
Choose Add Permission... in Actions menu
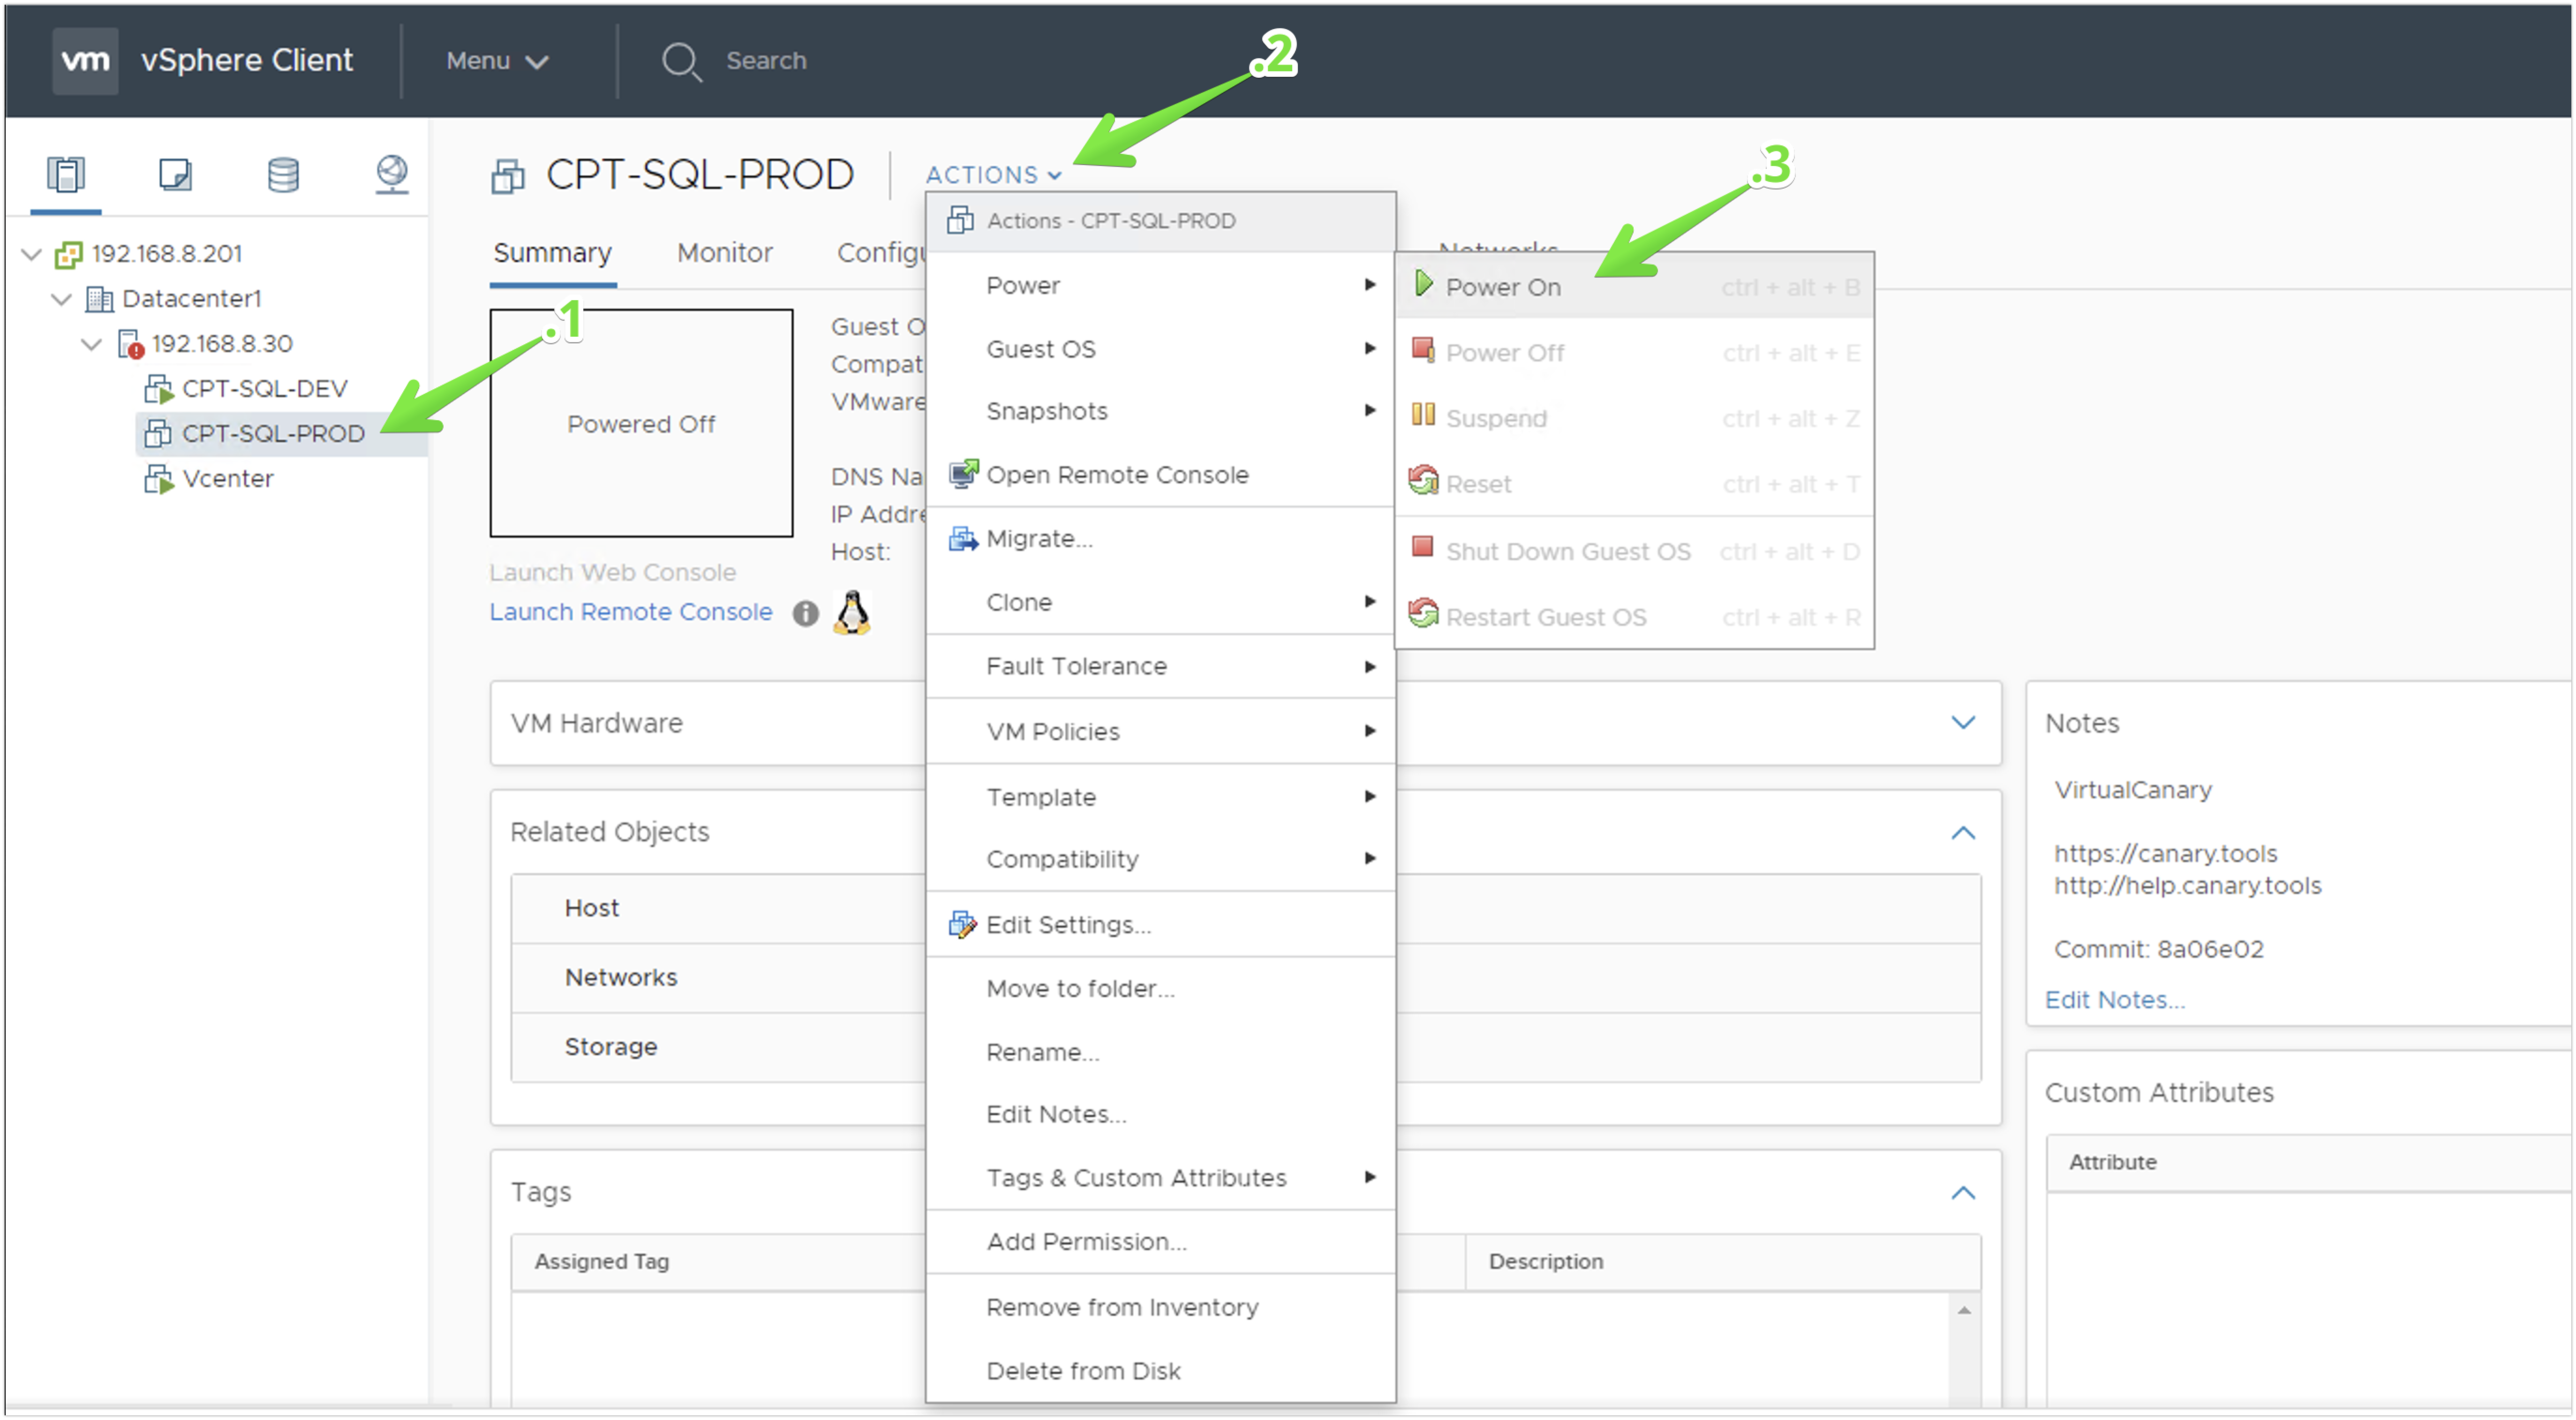(1160, 1242)
